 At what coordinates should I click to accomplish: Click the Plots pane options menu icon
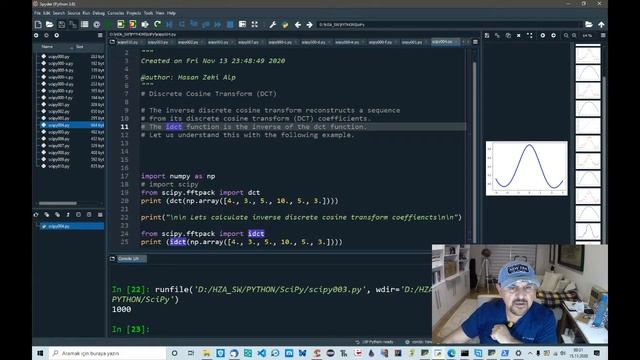pos(603,36)
